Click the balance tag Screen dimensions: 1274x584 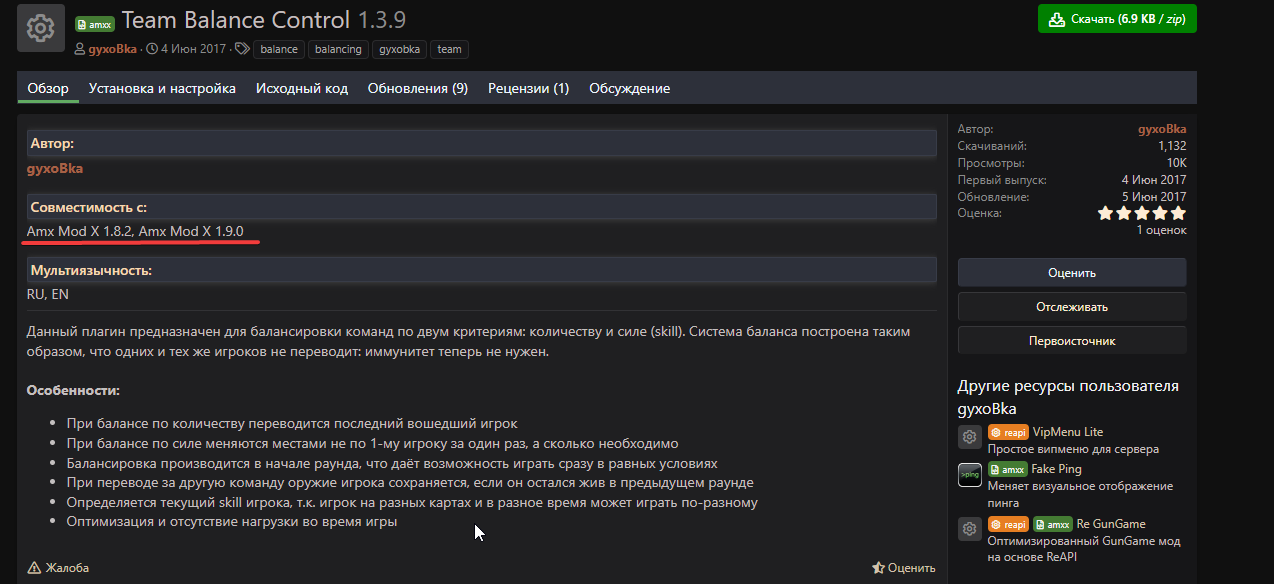click(279, 49)
